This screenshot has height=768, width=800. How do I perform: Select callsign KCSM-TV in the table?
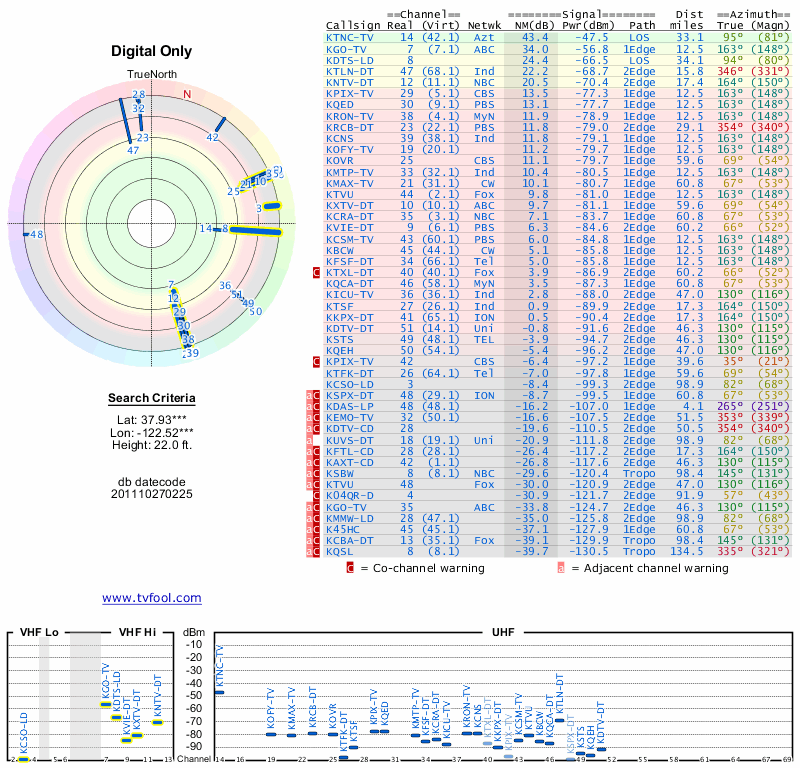350,239
